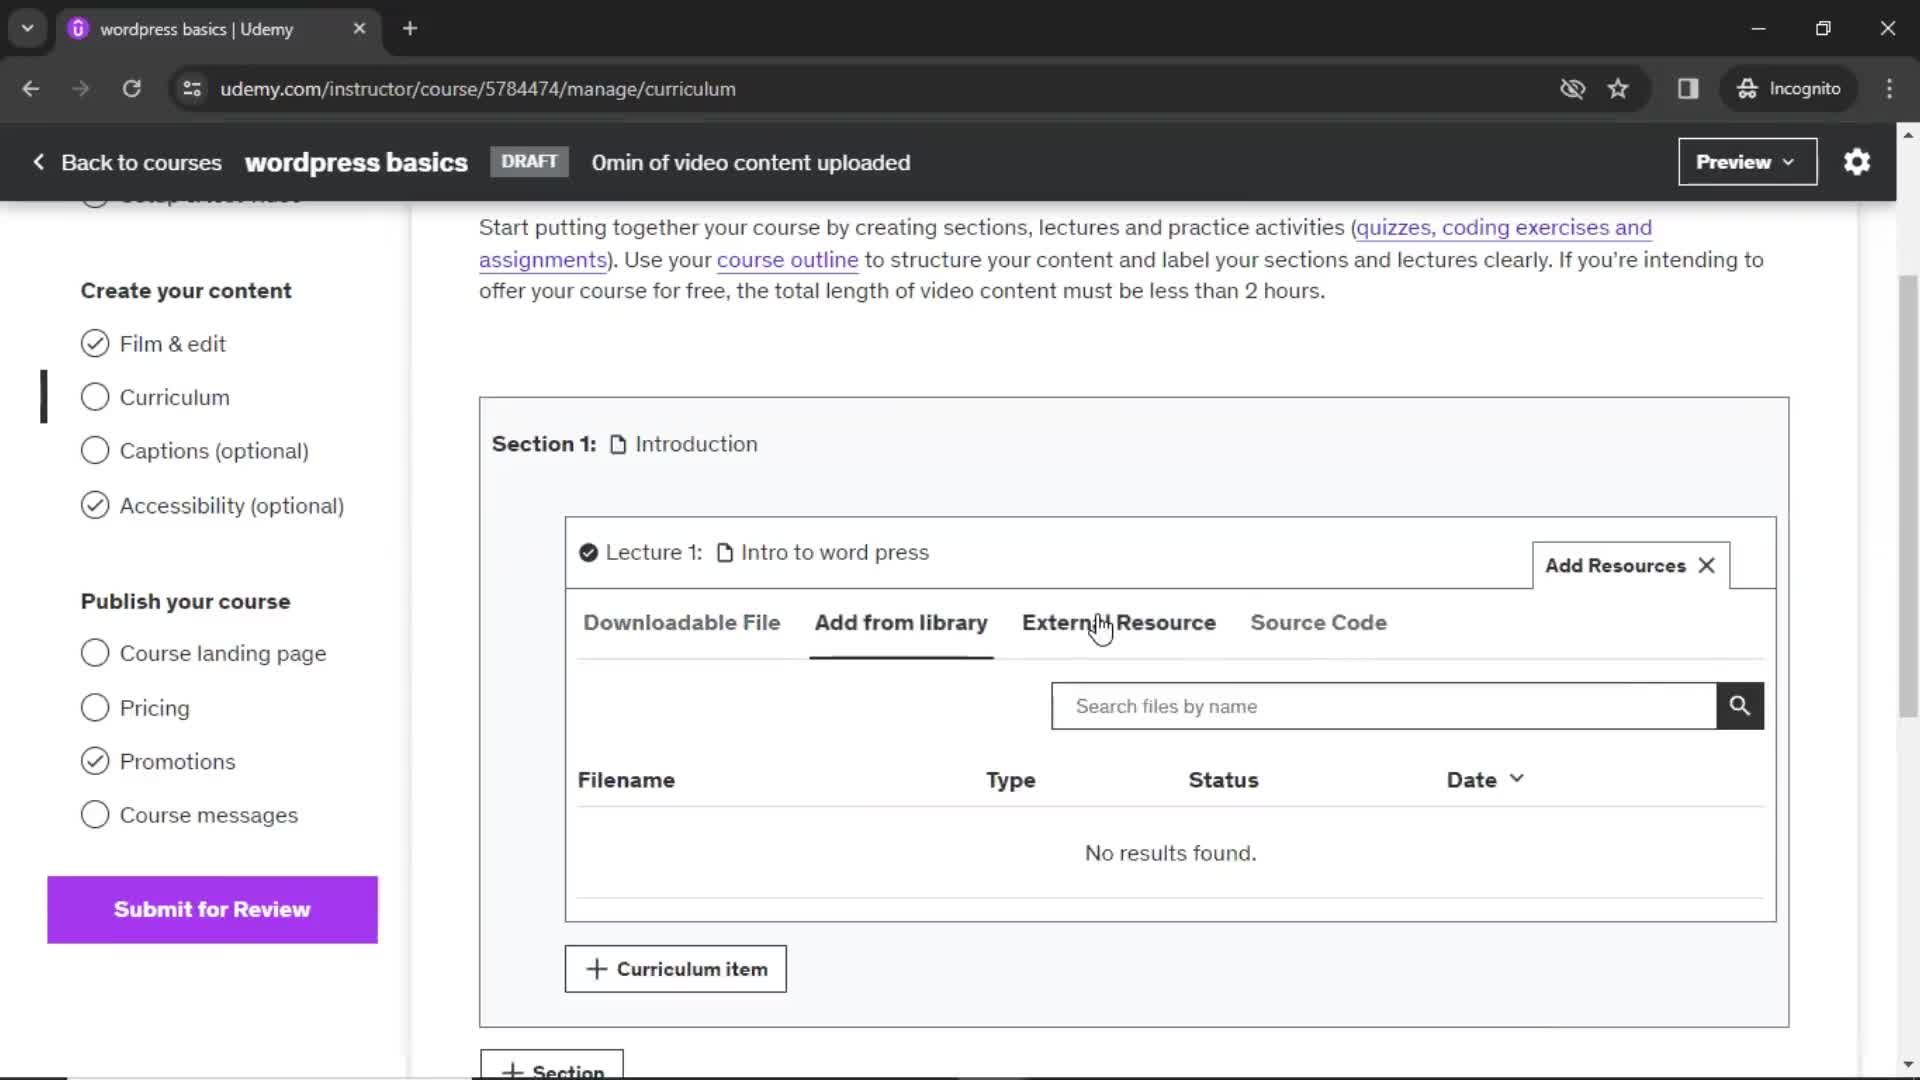Click the Promotions checkmark icon in sidebar
1920x1080 pixels.
(95, 761)
